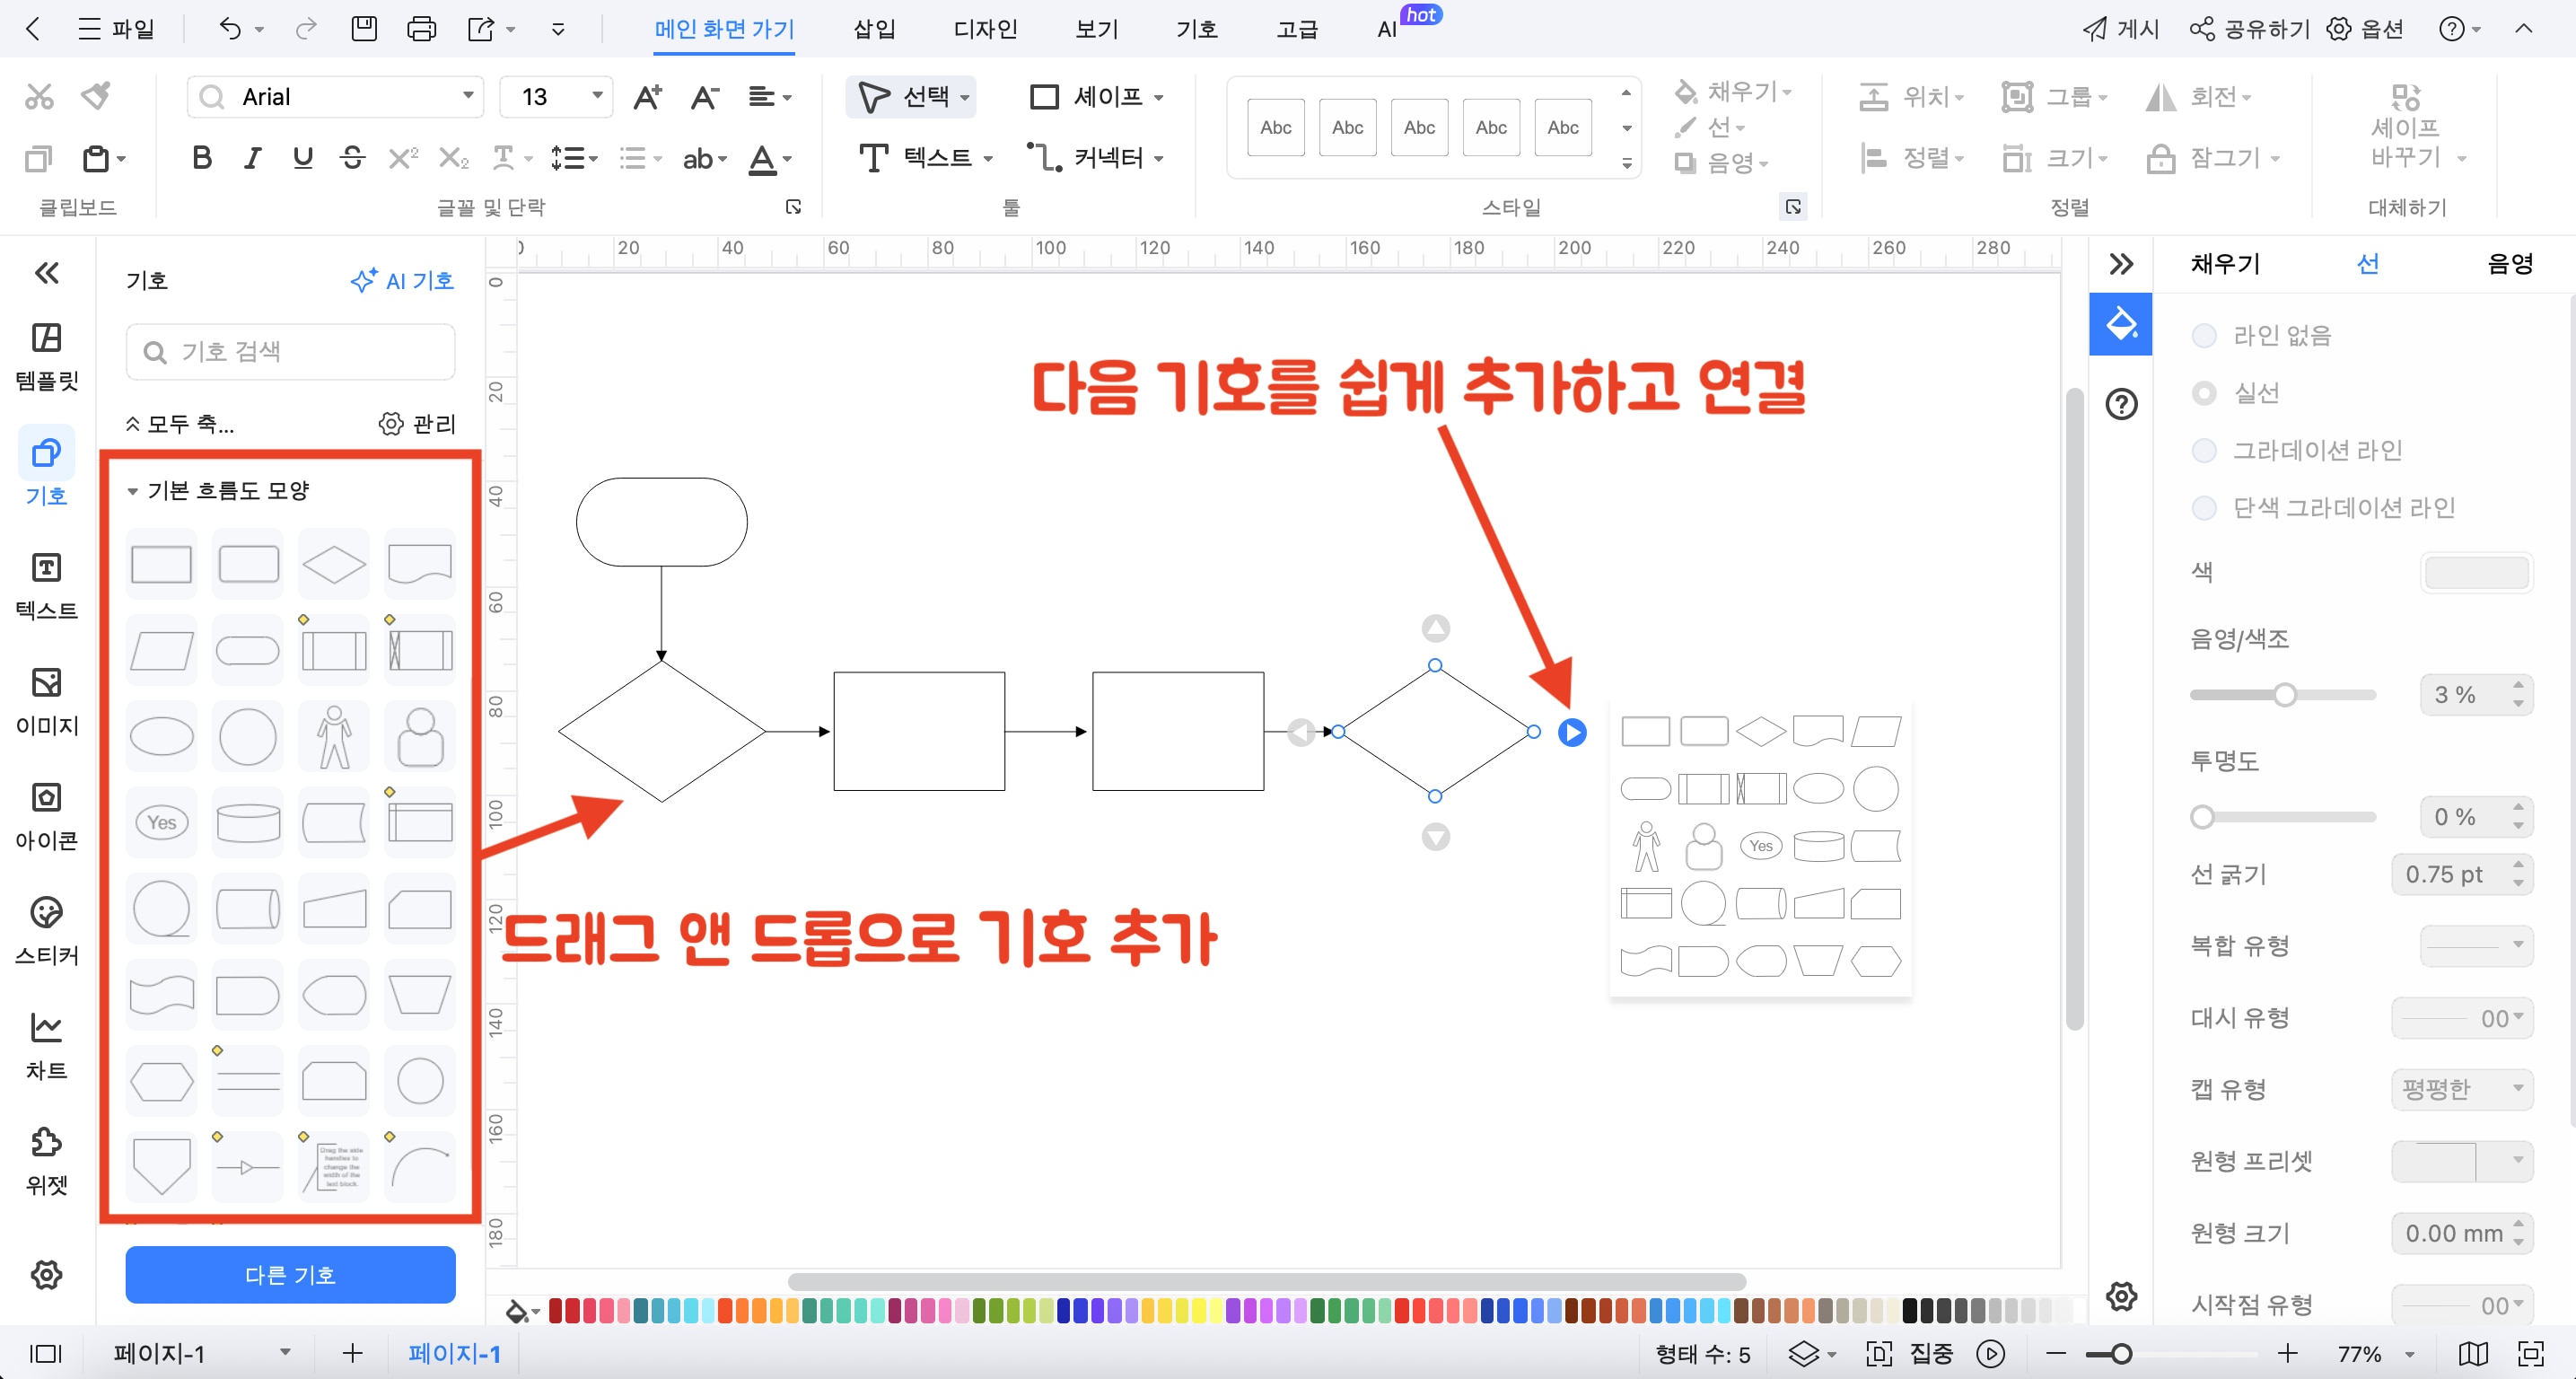Select the 라인 없음 option
The height and width of the screenshot is (1379, 2576).
point(2205,335)
